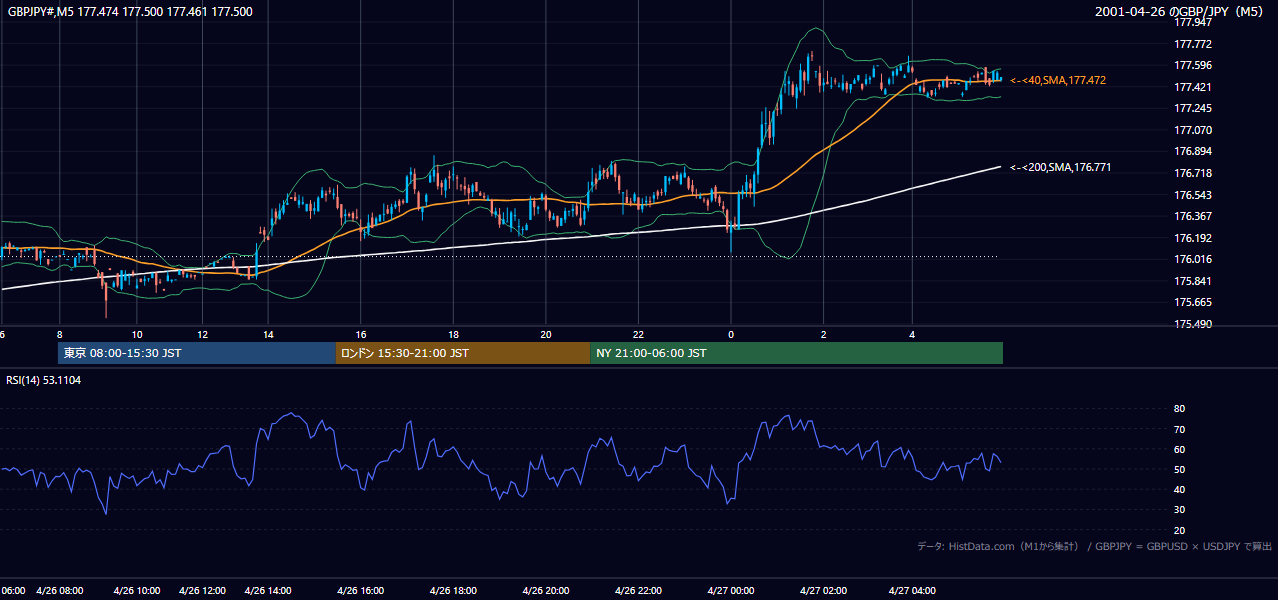Click price axis label 176.894

[1193, 152]
